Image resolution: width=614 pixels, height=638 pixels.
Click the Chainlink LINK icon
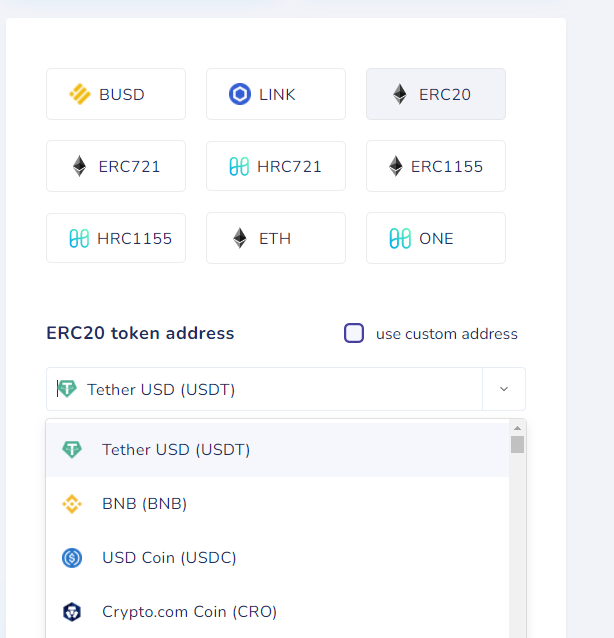pyautogui.click(x=240, y=95)
